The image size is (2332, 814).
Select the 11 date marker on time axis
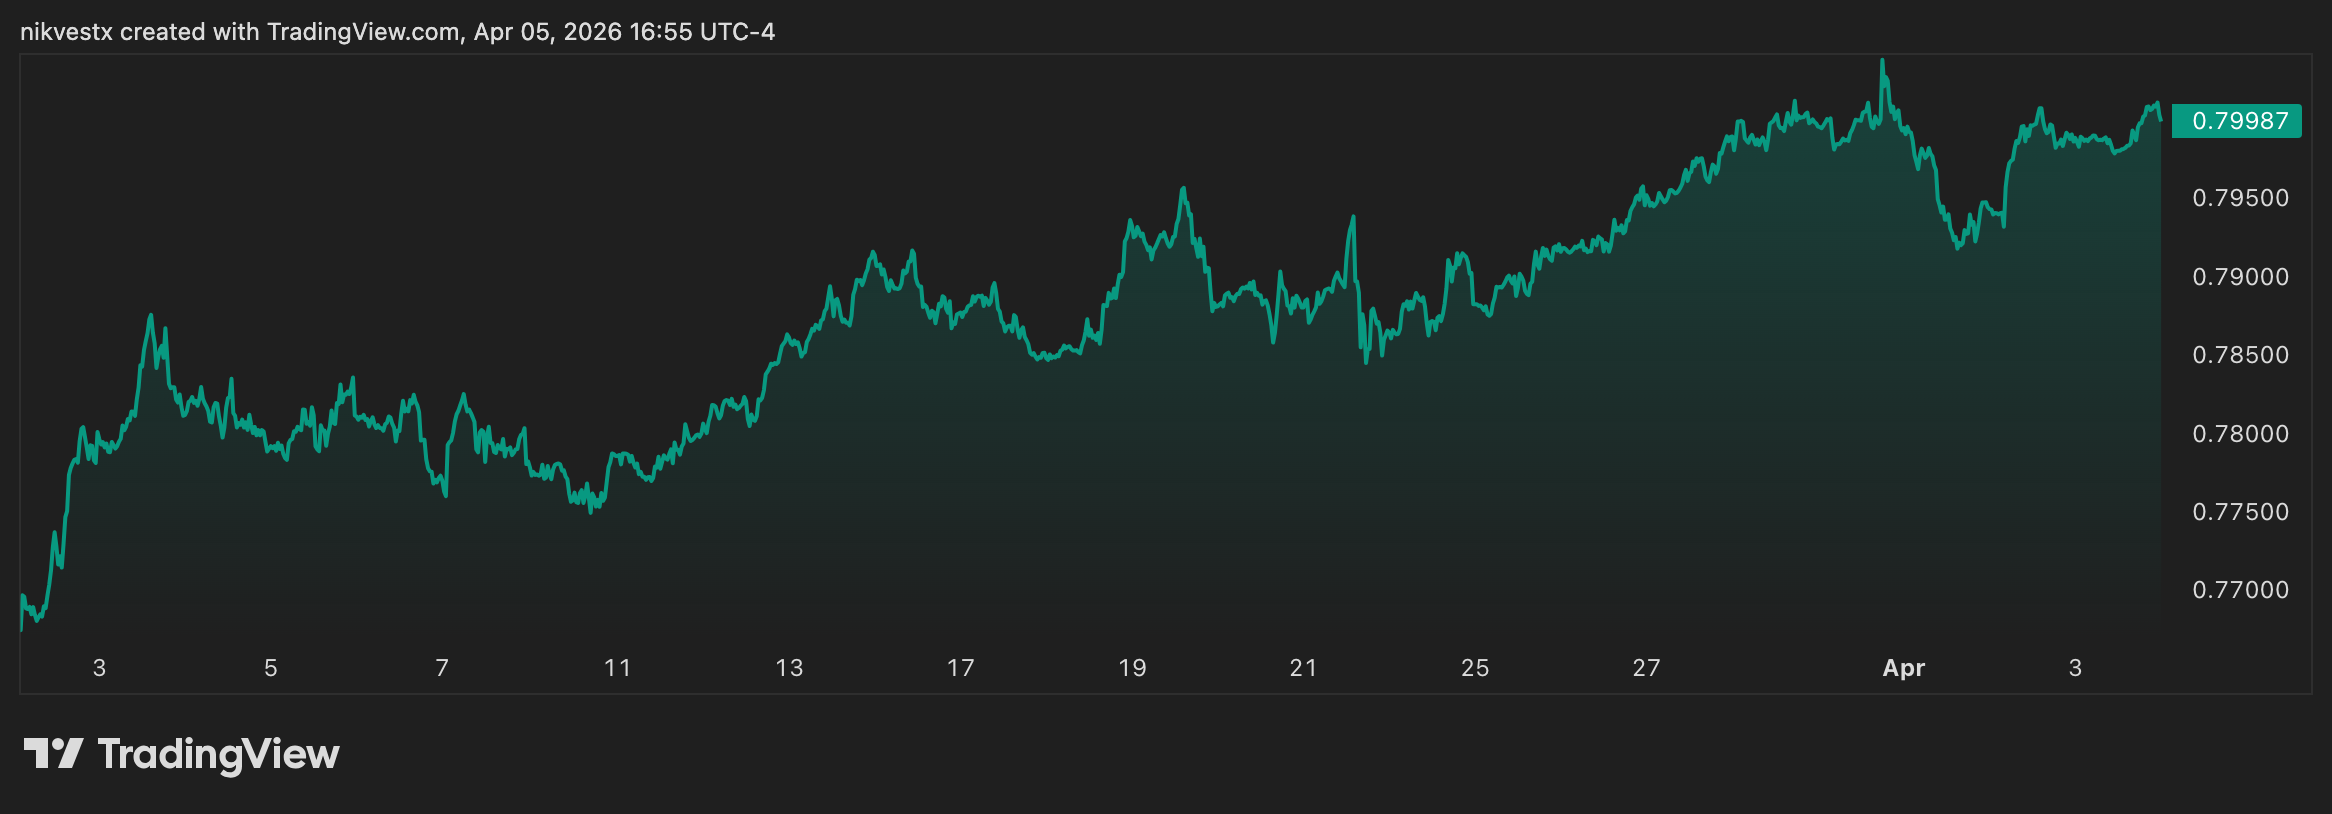point(618,668)
